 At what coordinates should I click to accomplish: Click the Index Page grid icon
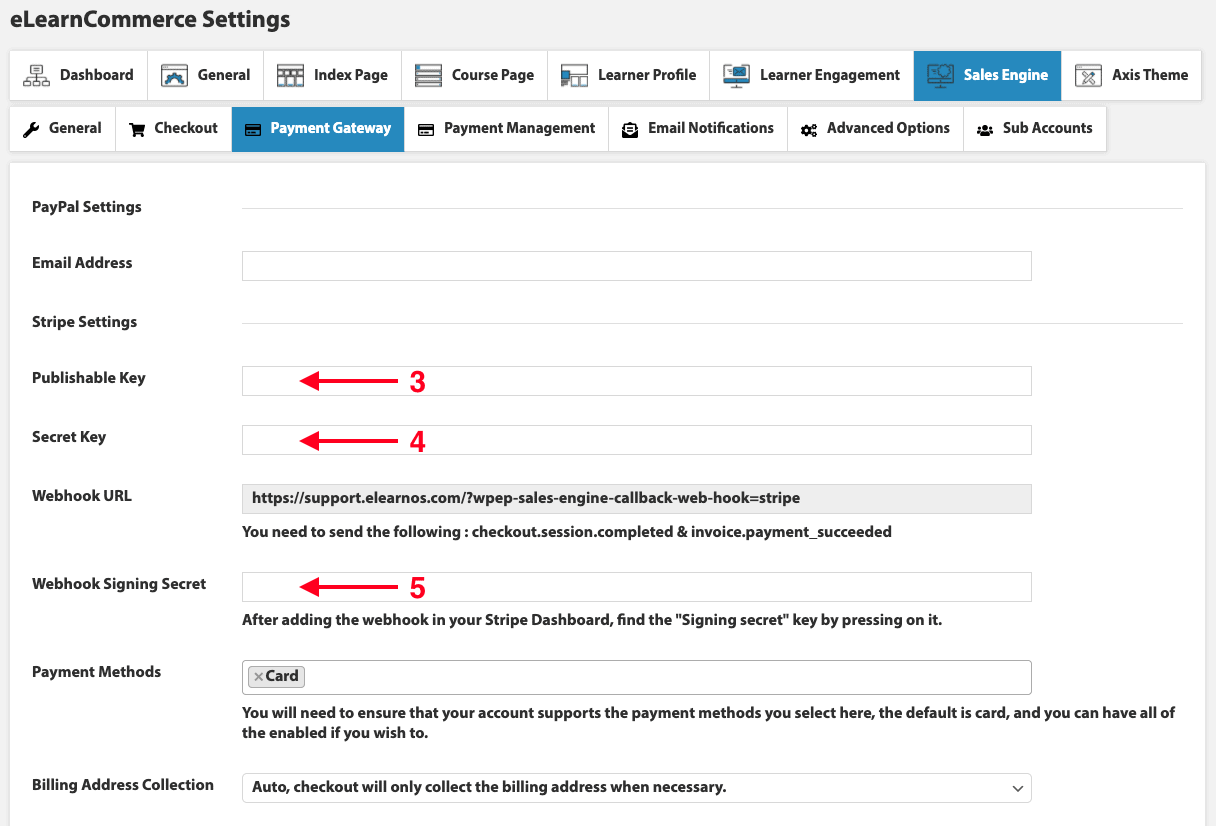[290, 75]
